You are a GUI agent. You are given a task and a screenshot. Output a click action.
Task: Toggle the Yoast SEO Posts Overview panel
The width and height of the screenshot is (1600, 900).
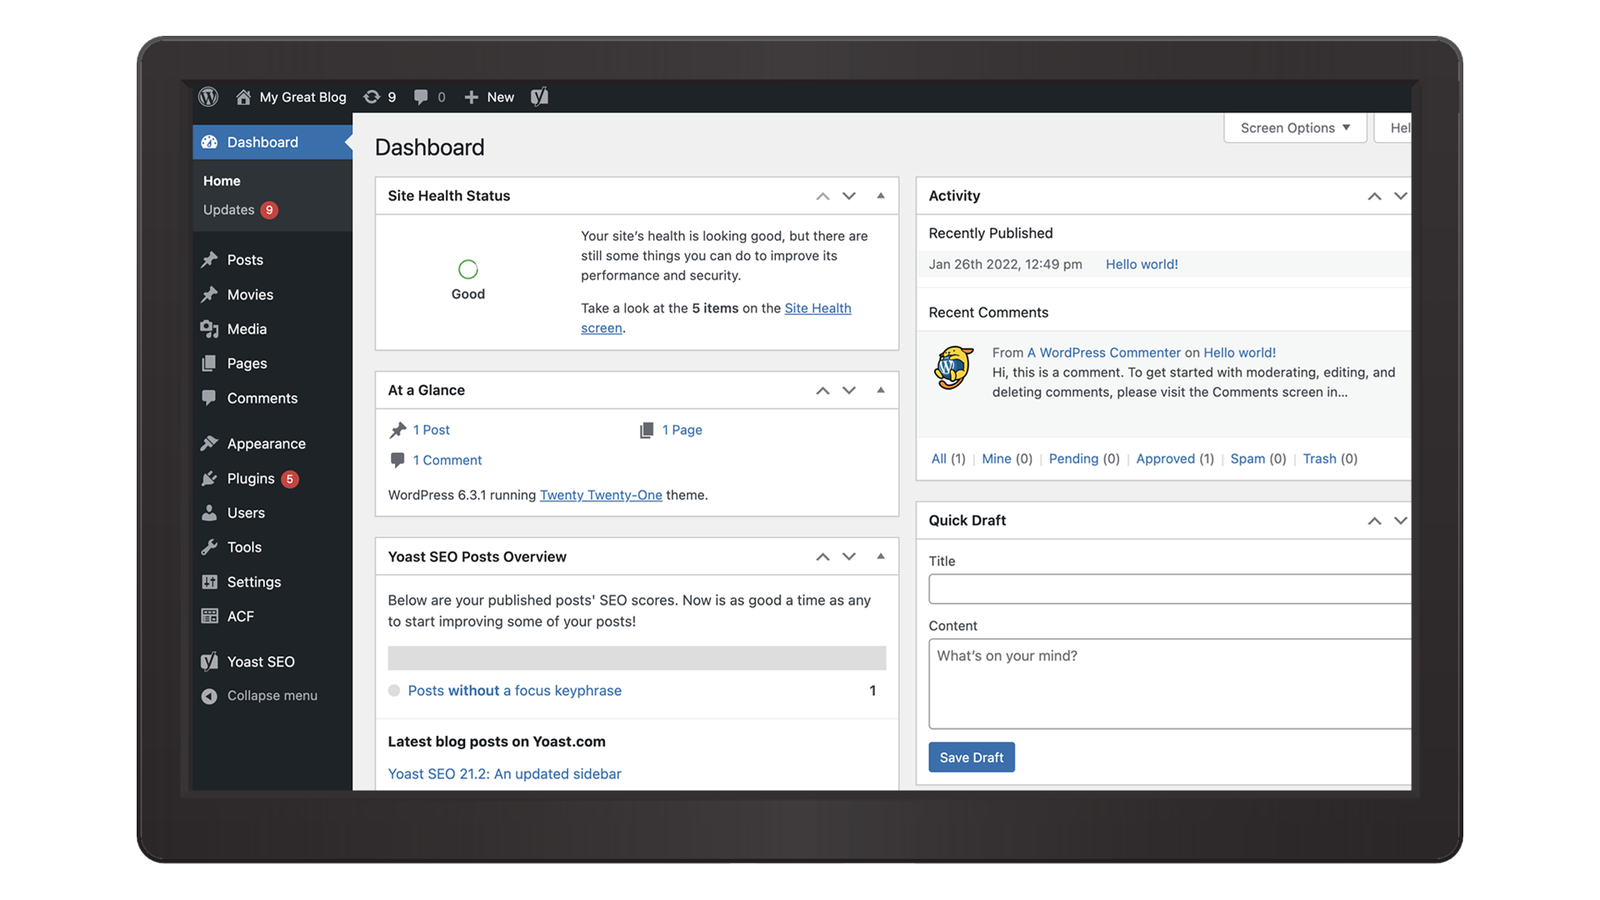pos(881,557)
